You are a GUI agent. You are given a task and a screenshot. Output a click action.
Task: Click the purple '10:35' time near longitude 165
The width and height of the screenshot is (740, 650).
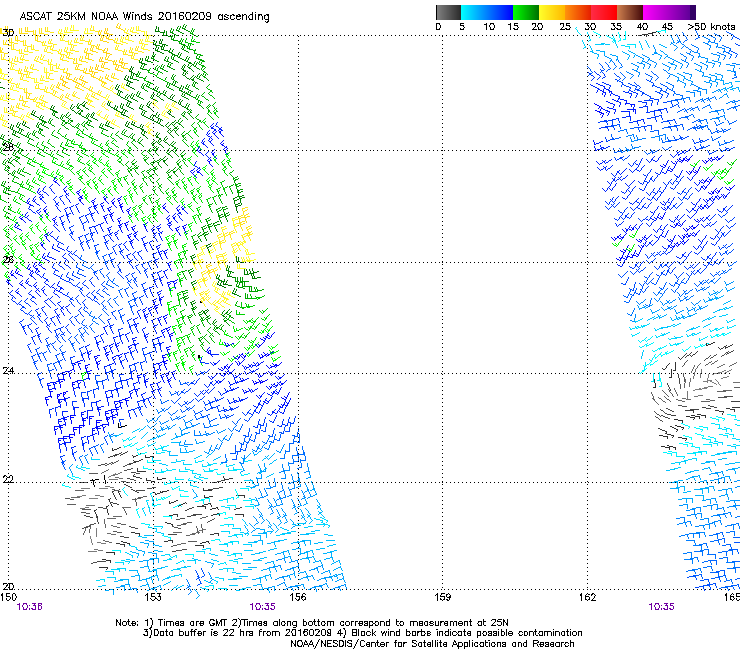pos(661,607)
